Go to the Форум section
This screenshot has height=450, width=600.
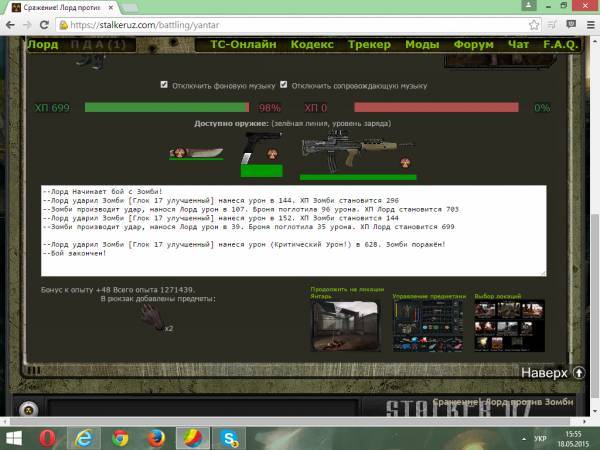click(x=474, y=45)
